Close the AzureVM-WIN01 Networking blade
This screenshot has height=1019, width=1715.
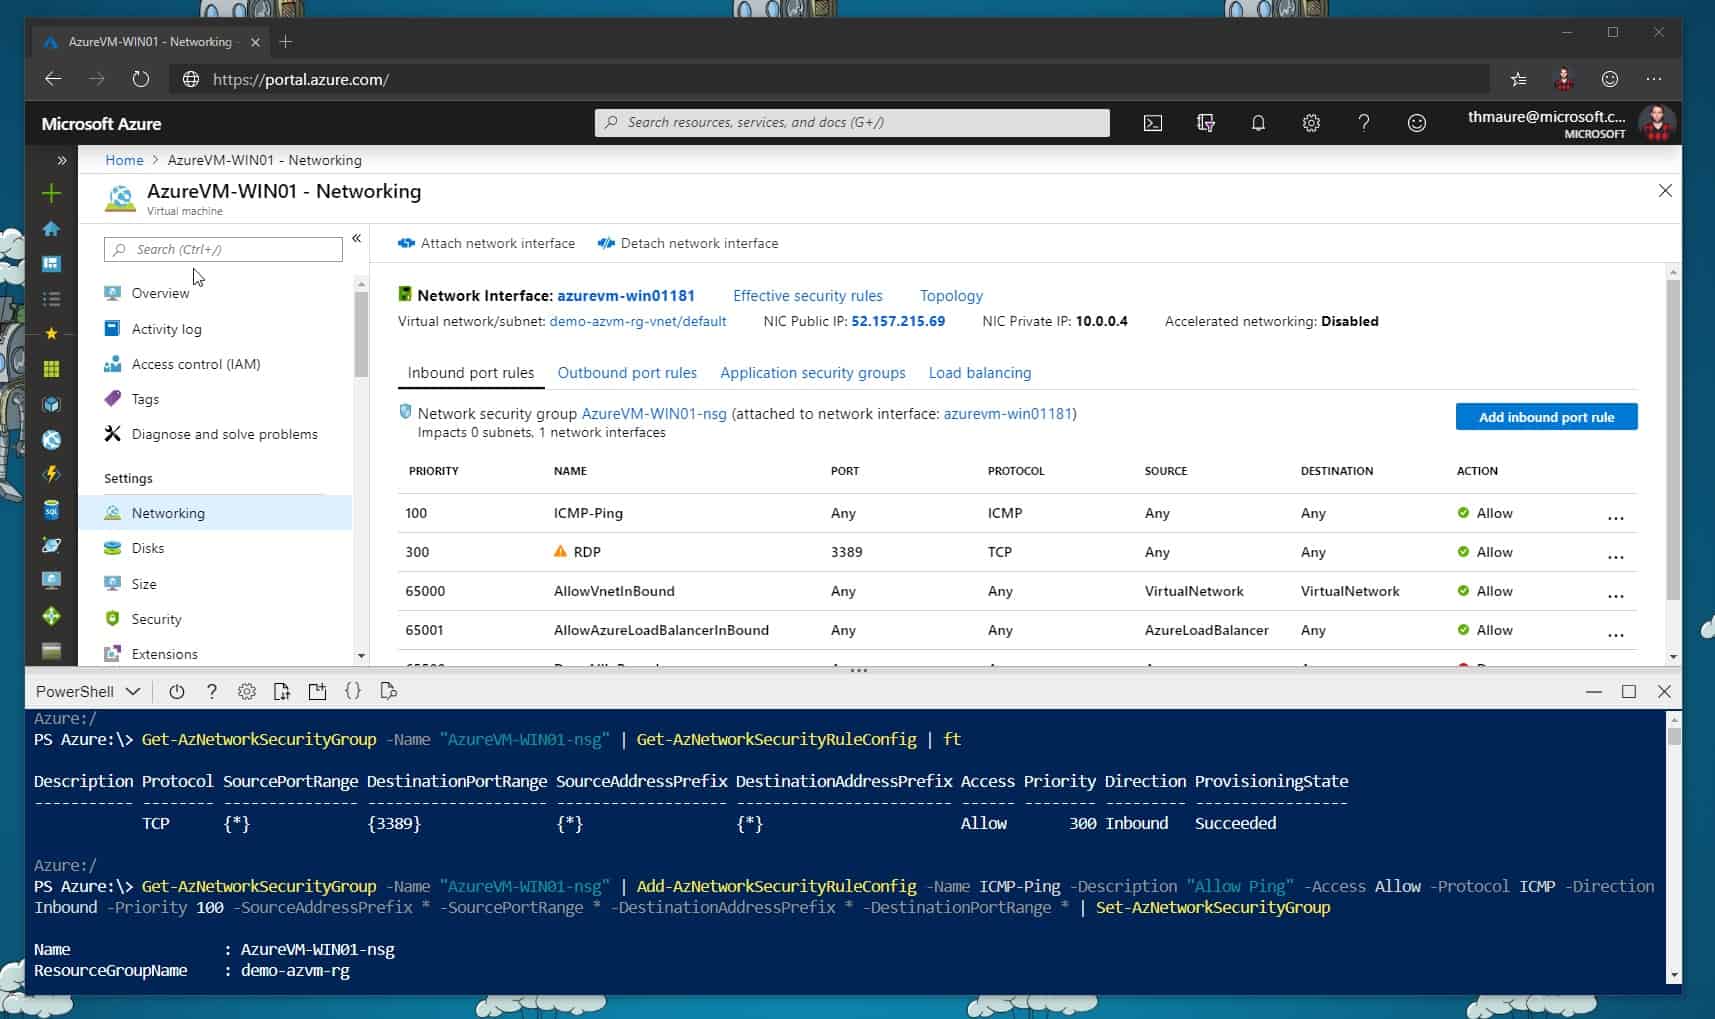1665,190
